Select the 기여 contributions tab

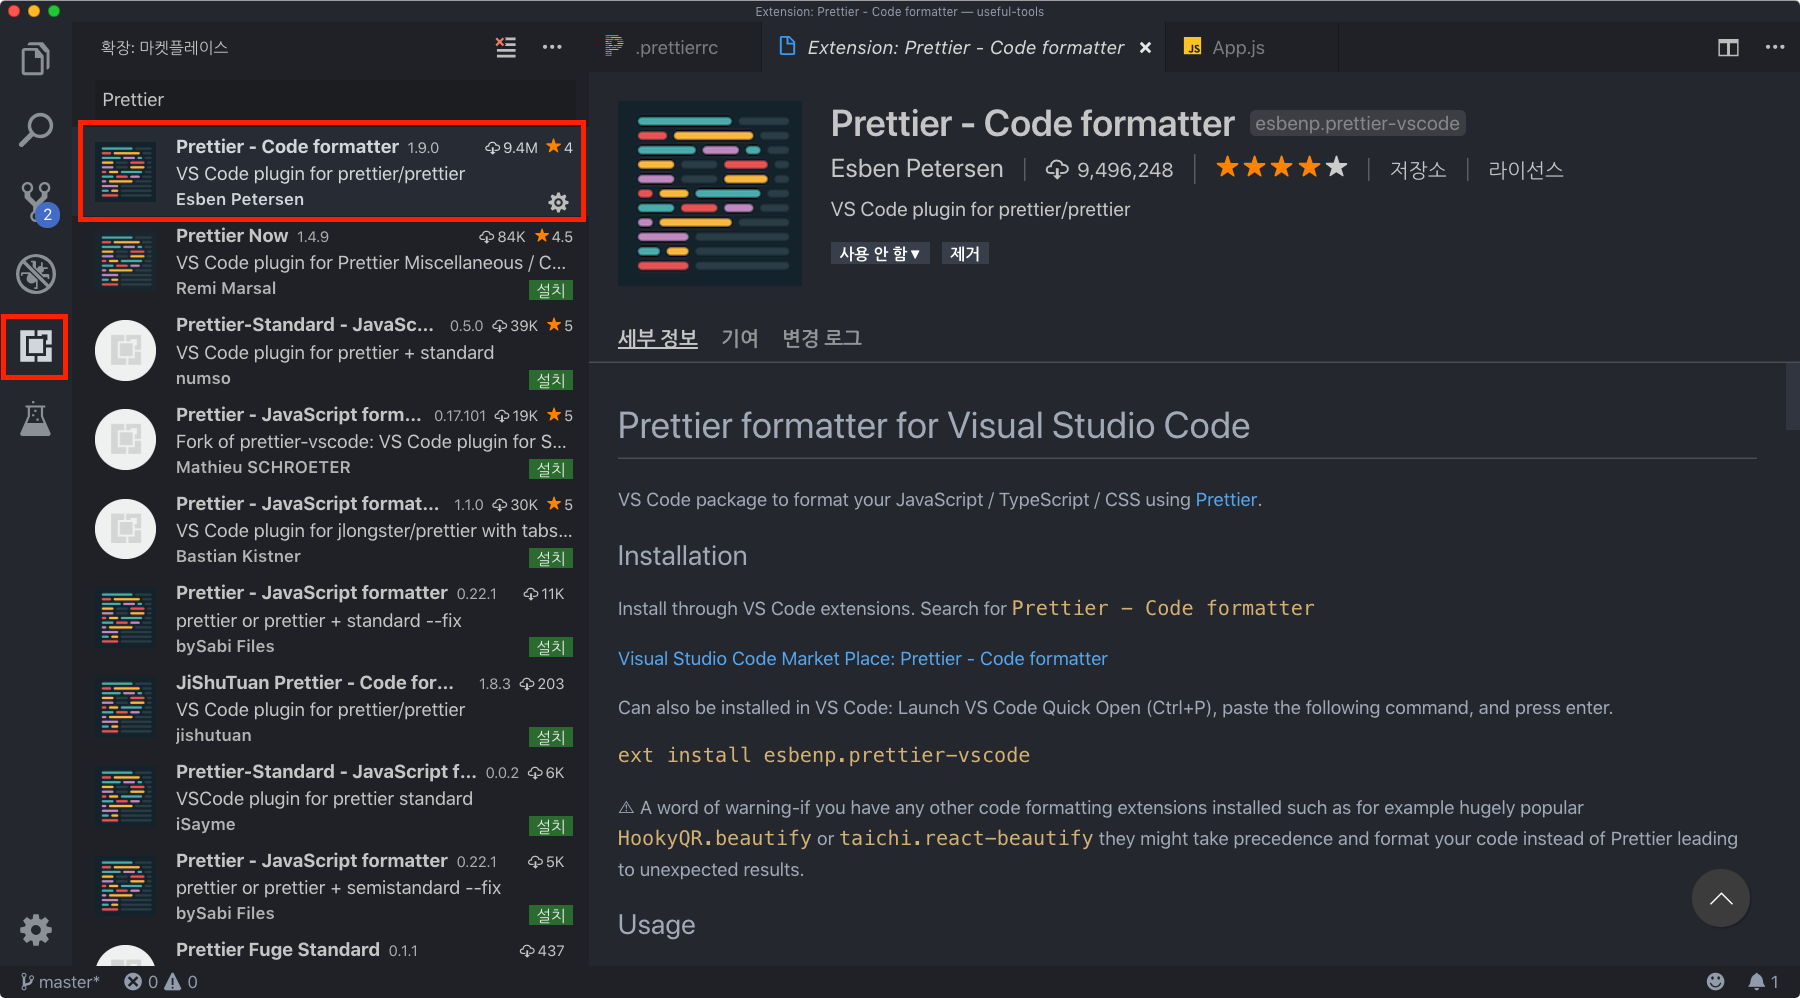coord(740,338)
